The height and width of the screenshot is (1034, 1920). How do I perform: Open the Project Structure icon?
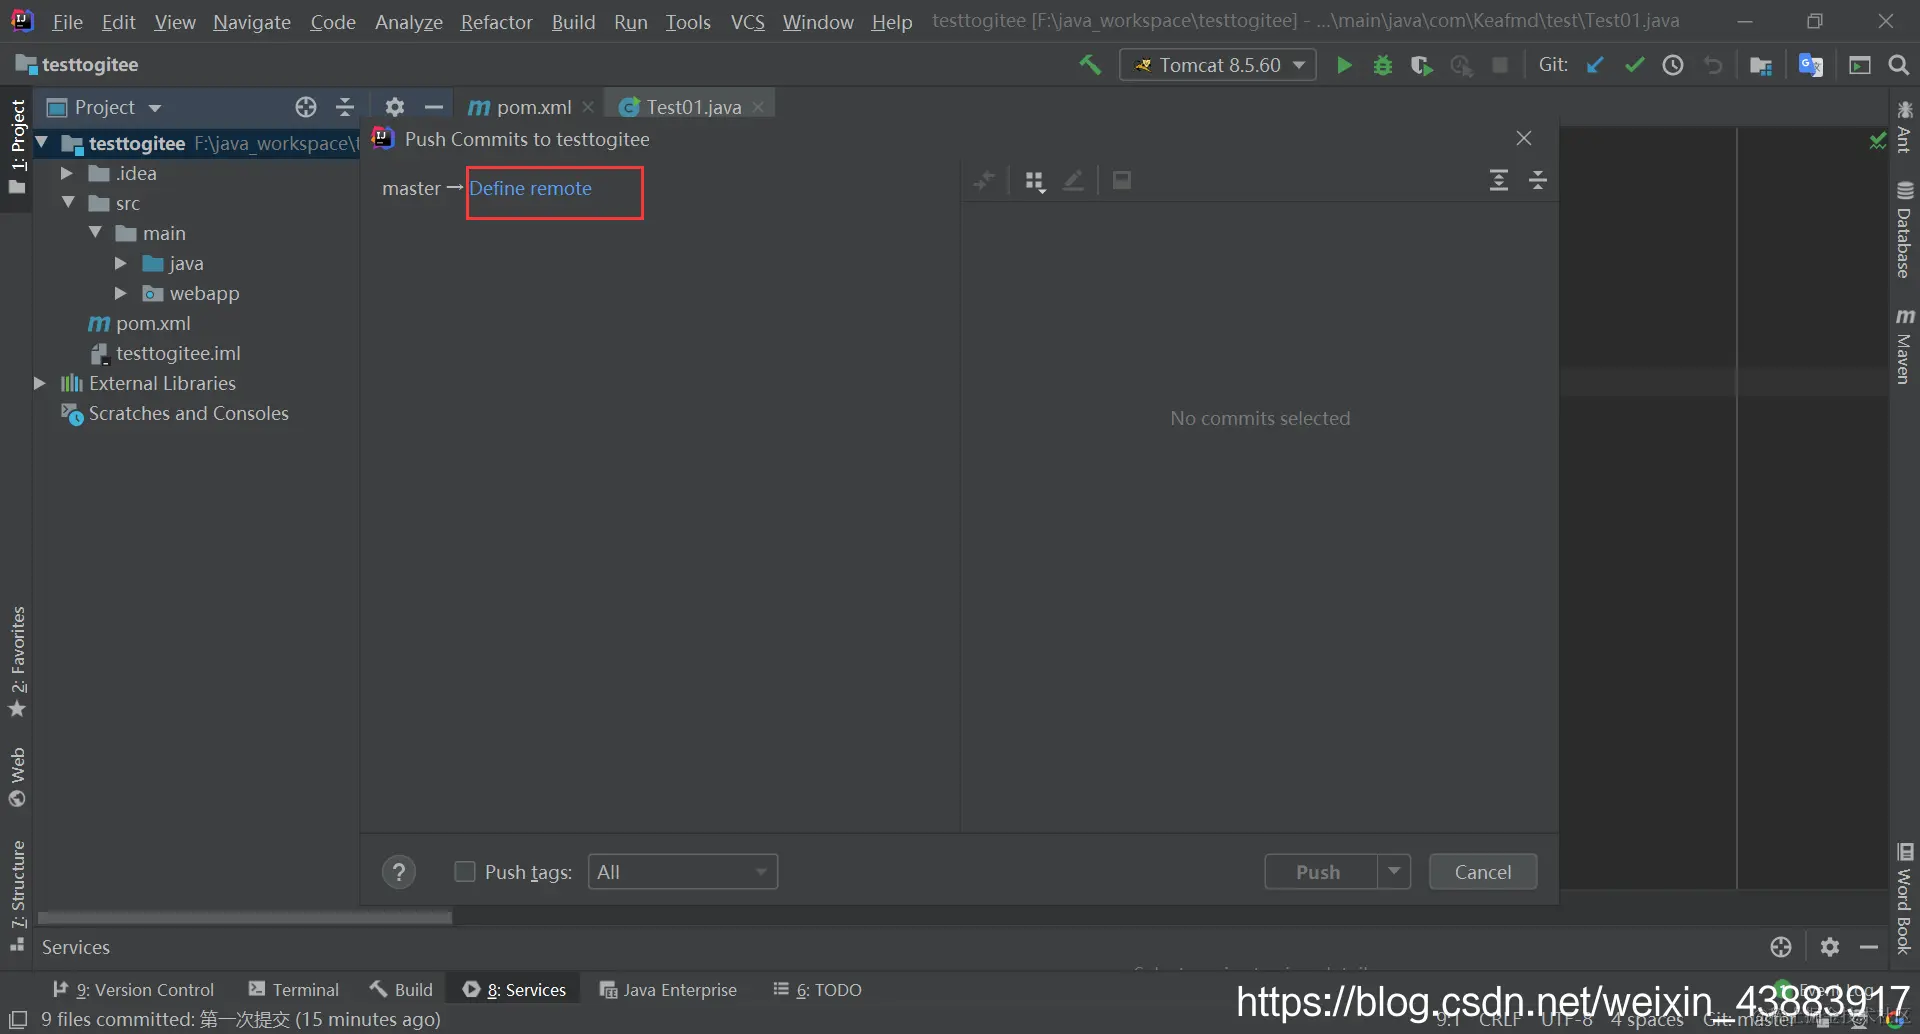[1761, 65]
